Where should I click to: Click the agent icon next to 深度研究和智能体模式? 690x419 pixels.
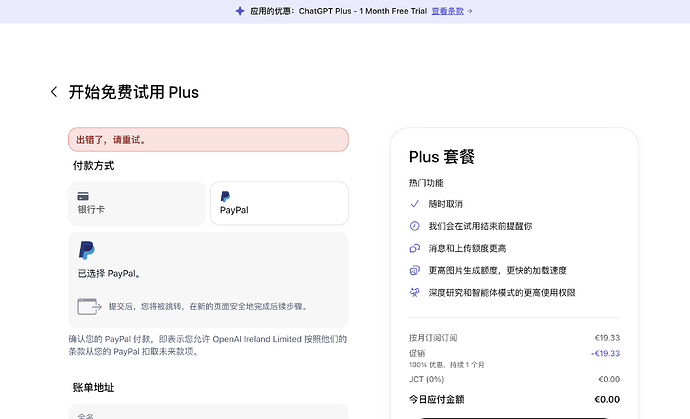click(x=415, y=292)
